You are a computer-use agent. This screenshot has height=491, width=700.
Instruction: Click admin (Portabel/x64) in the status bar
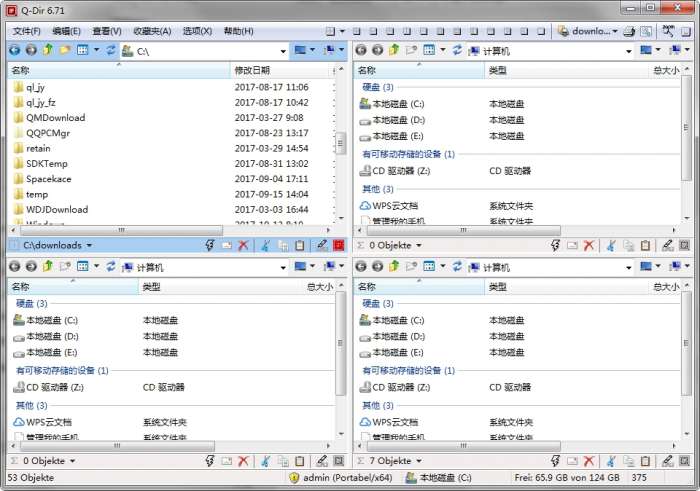[x=341, y=478]
